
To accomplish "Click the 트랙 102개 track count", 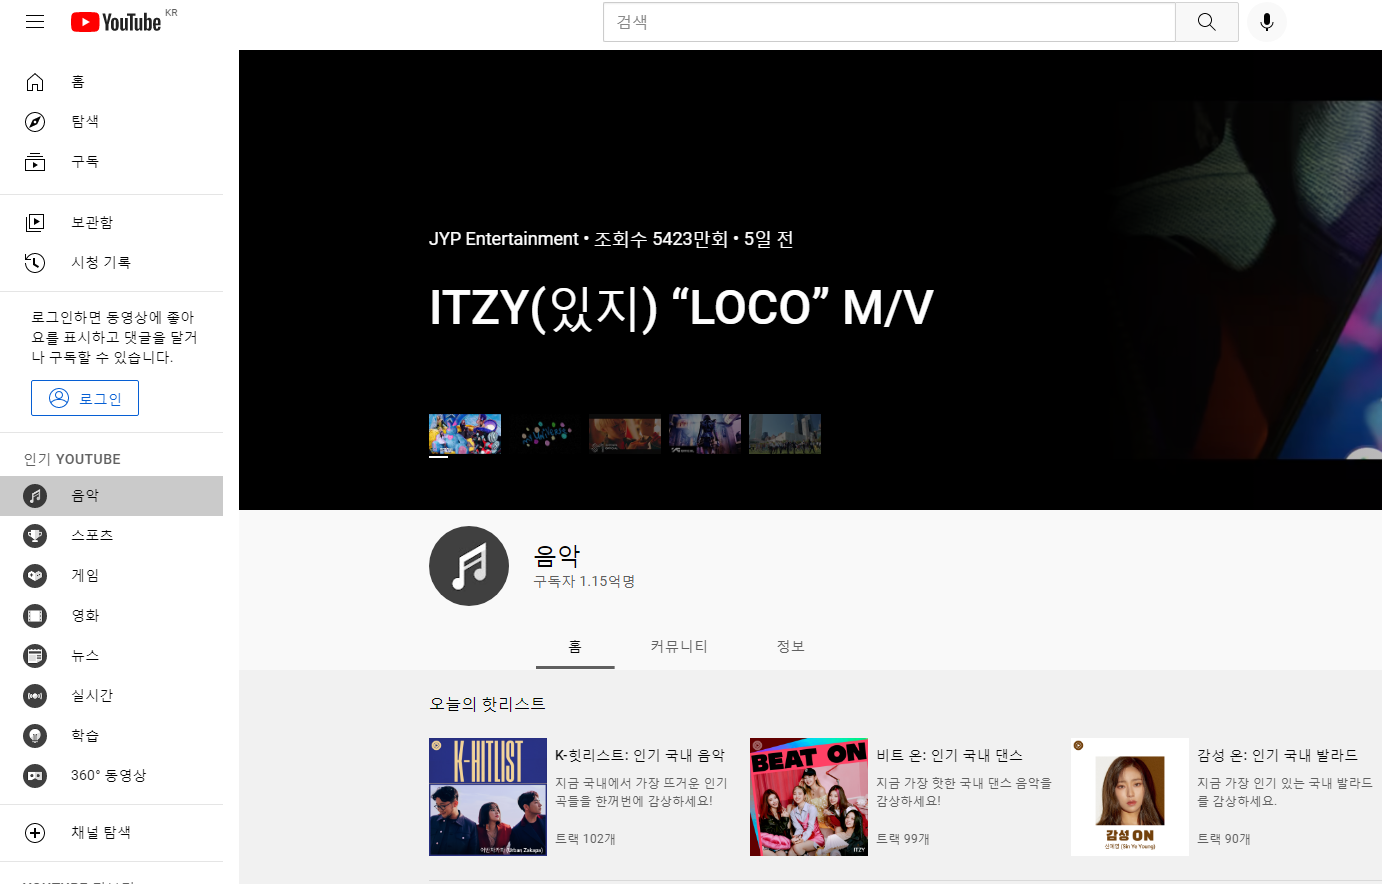I will (585, 839).
